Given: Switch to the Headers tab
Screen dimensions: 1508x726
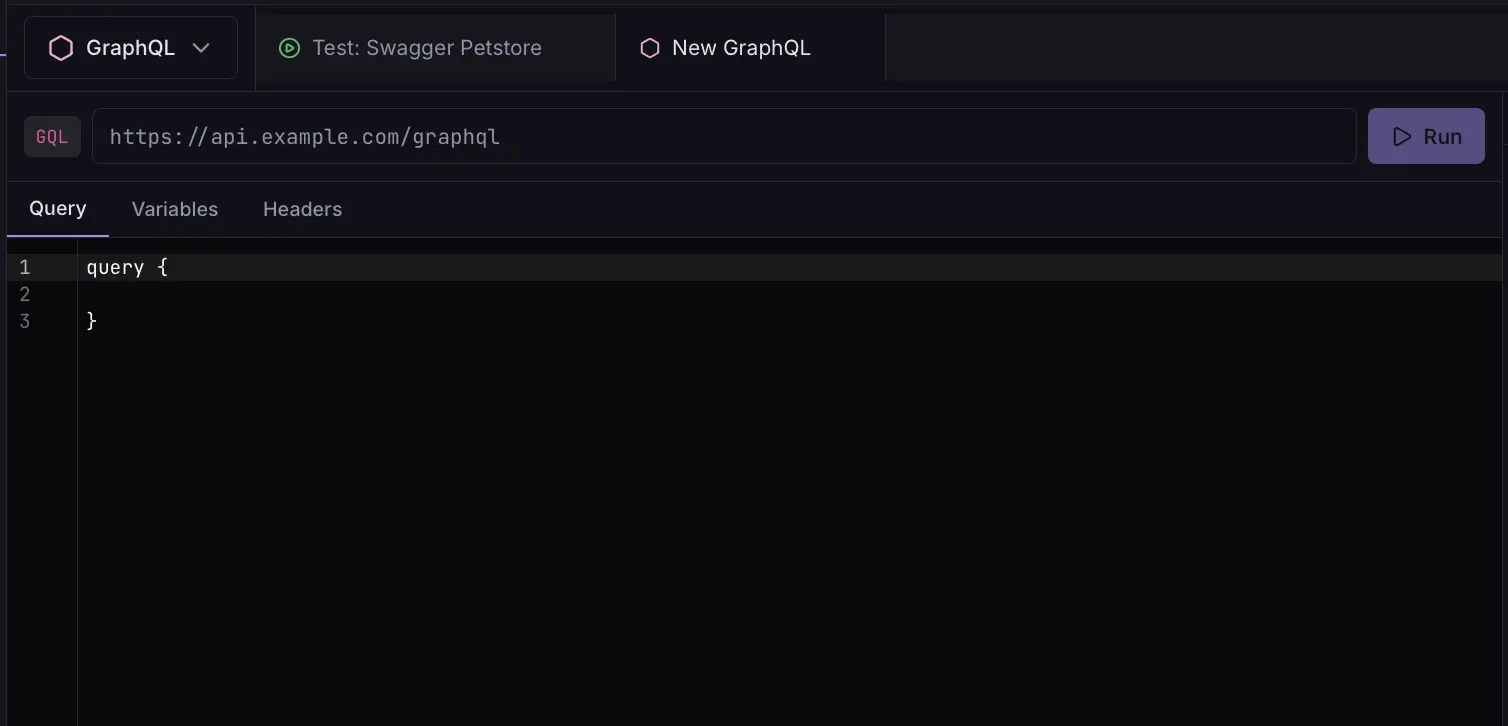Looking at the screenshot, I should [x=302, y=209].
